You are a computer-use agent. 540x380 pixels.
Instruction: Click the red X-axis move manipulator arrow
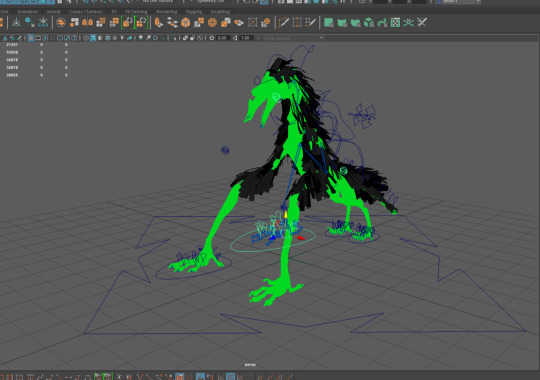pos(301,238)
